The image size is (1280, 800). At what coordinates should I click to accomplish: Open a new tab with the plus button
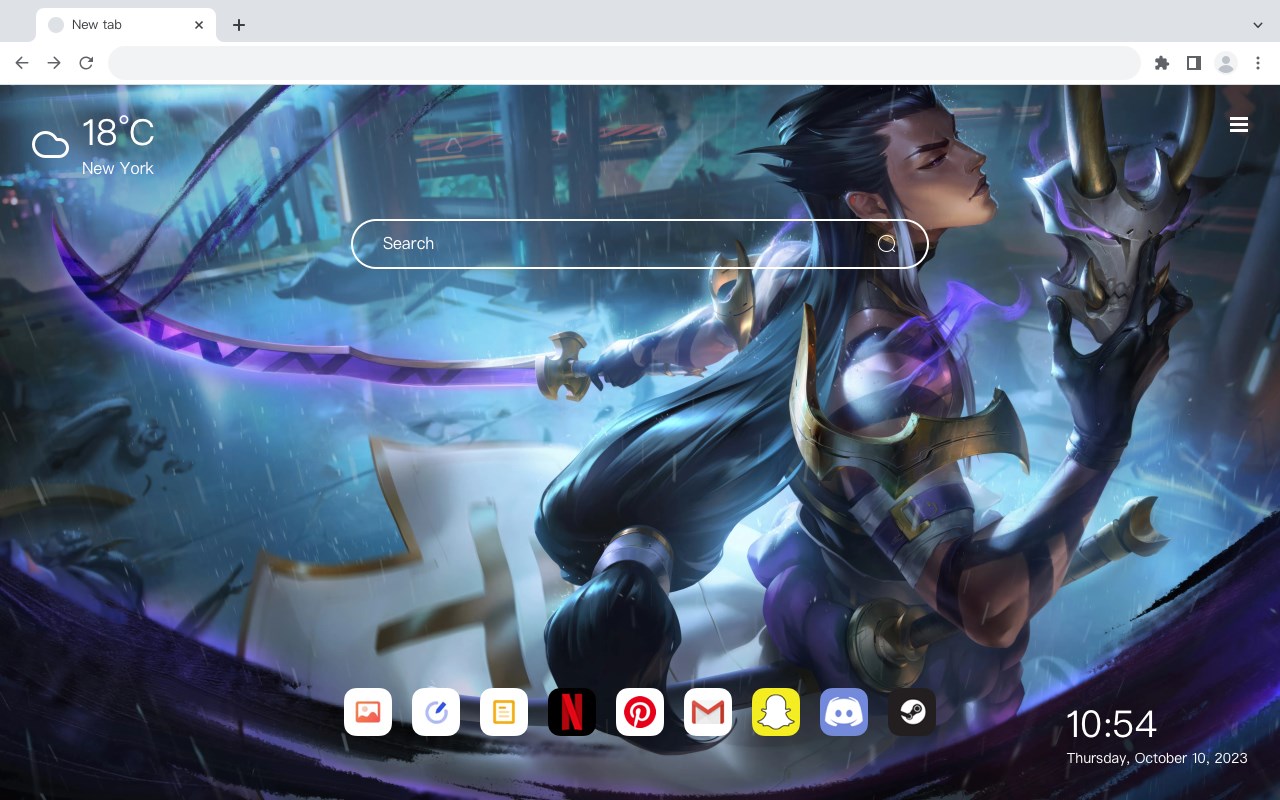click(x=238, y=25)
